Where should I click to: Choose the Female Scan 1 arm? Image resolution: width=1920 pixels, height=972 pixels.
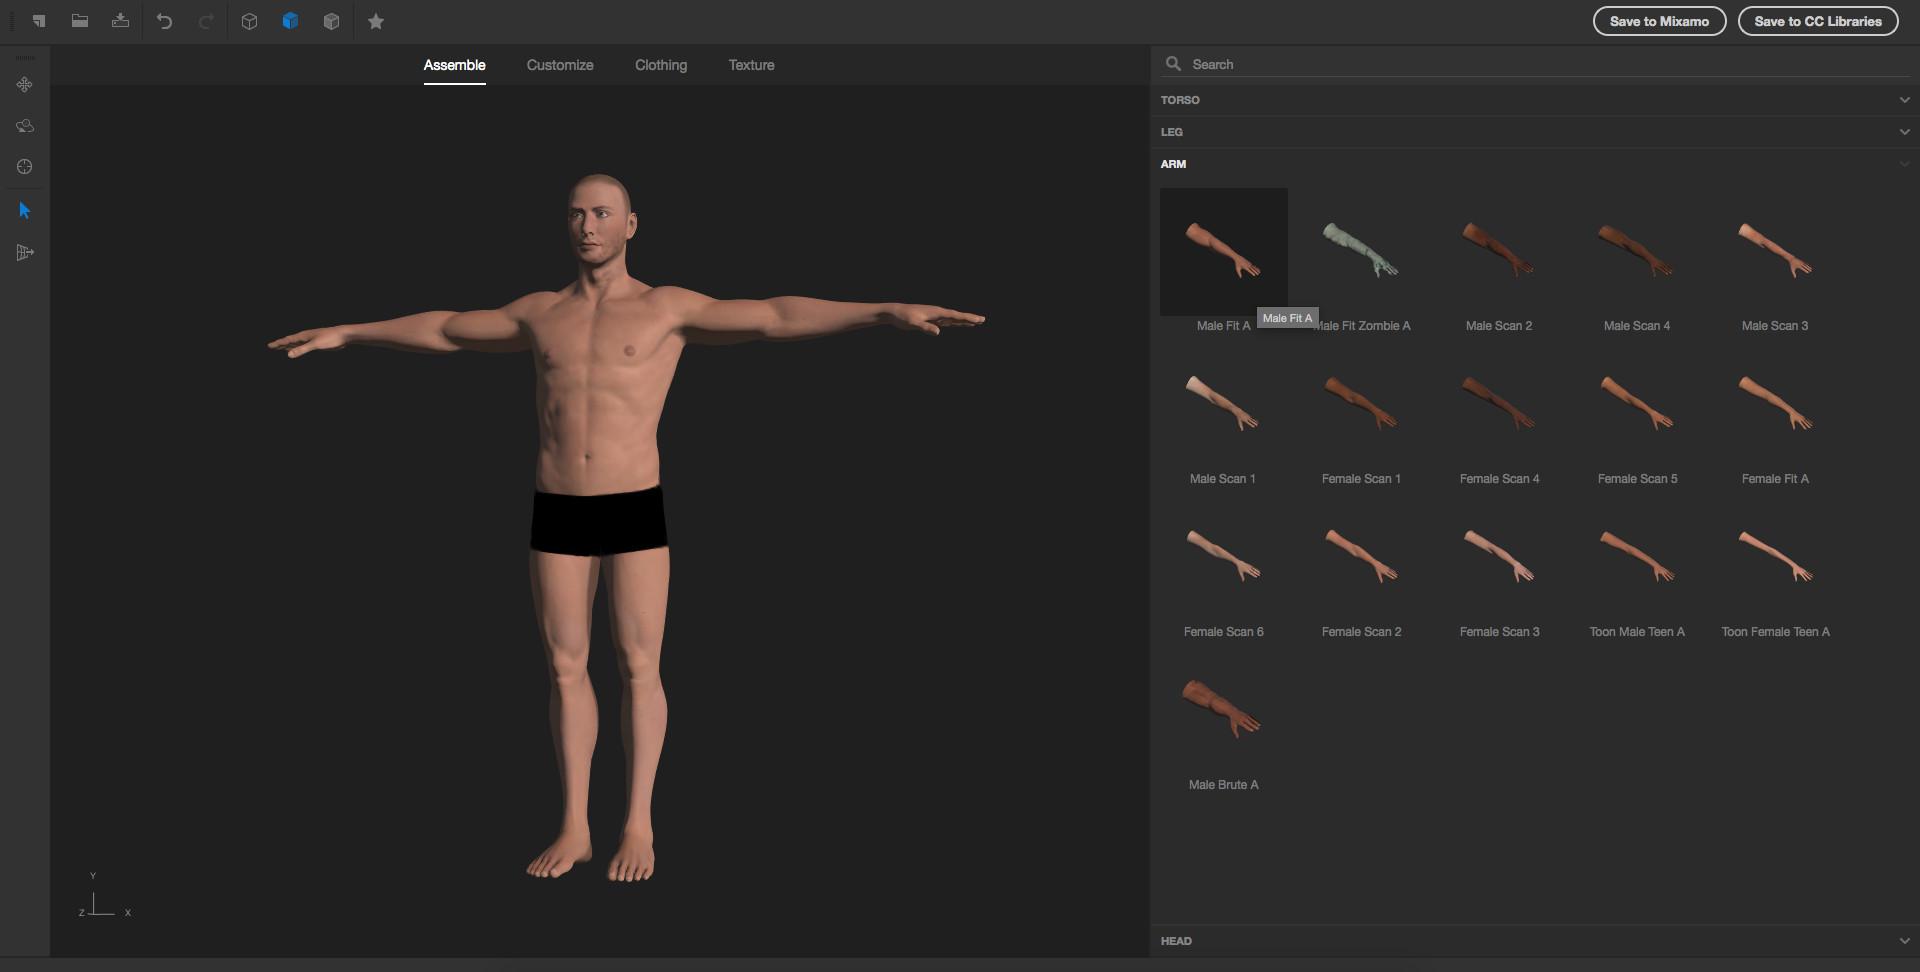click(1361, 405)
